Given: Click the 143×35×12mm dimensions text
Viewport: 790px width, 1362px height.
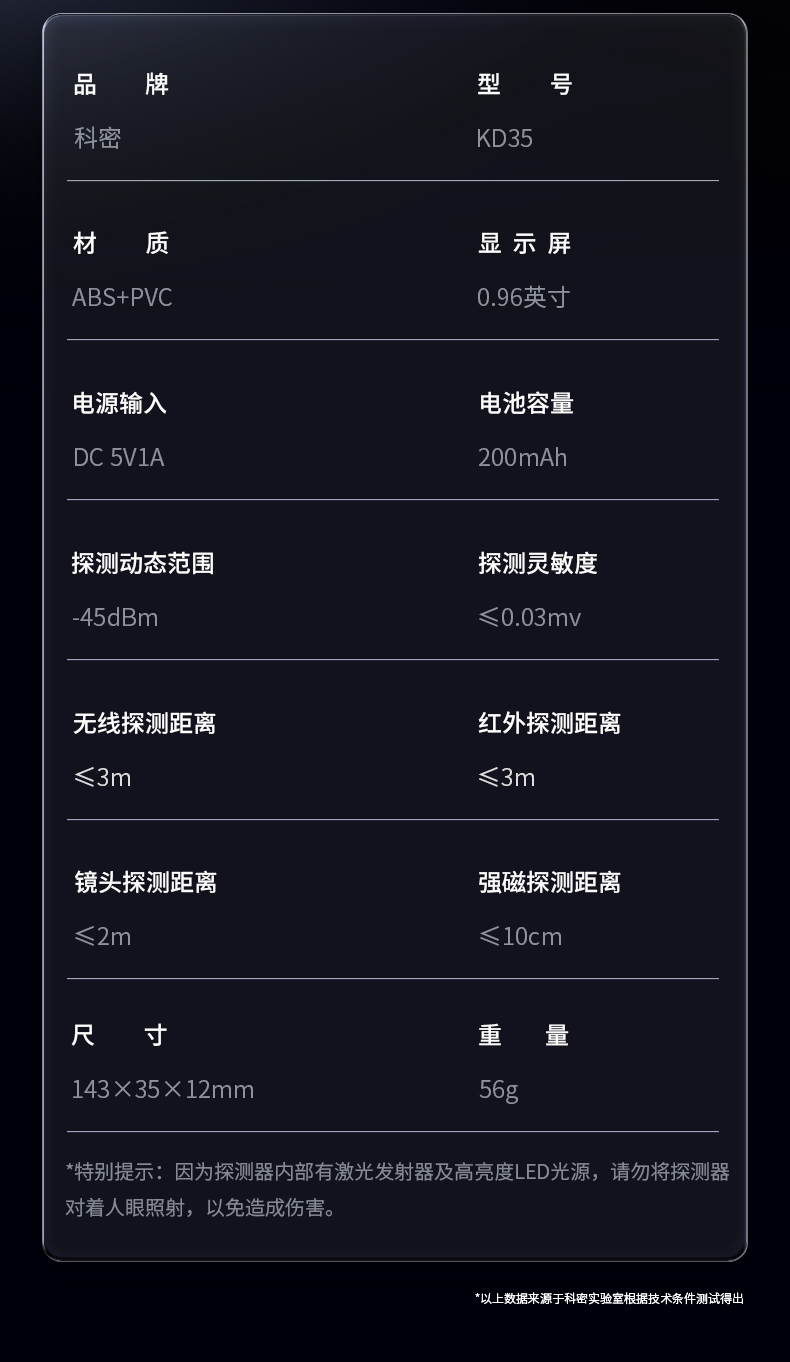Looking at the screenshot, I should [x=162, y=1089].
